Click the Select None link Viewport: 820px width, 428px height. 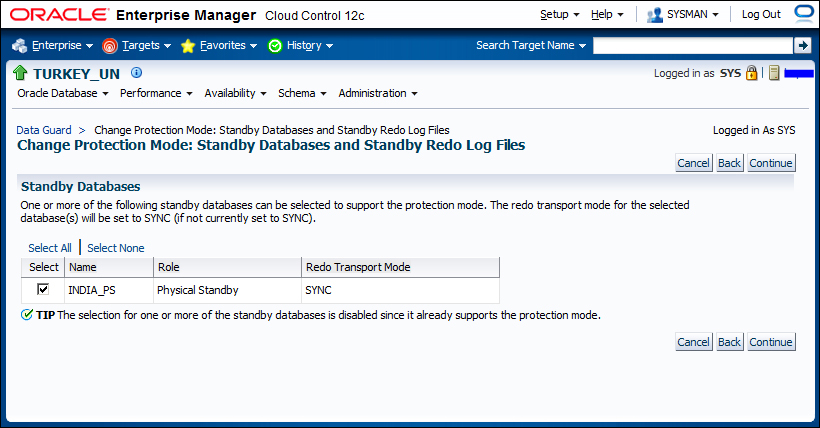tap(116, 248)
